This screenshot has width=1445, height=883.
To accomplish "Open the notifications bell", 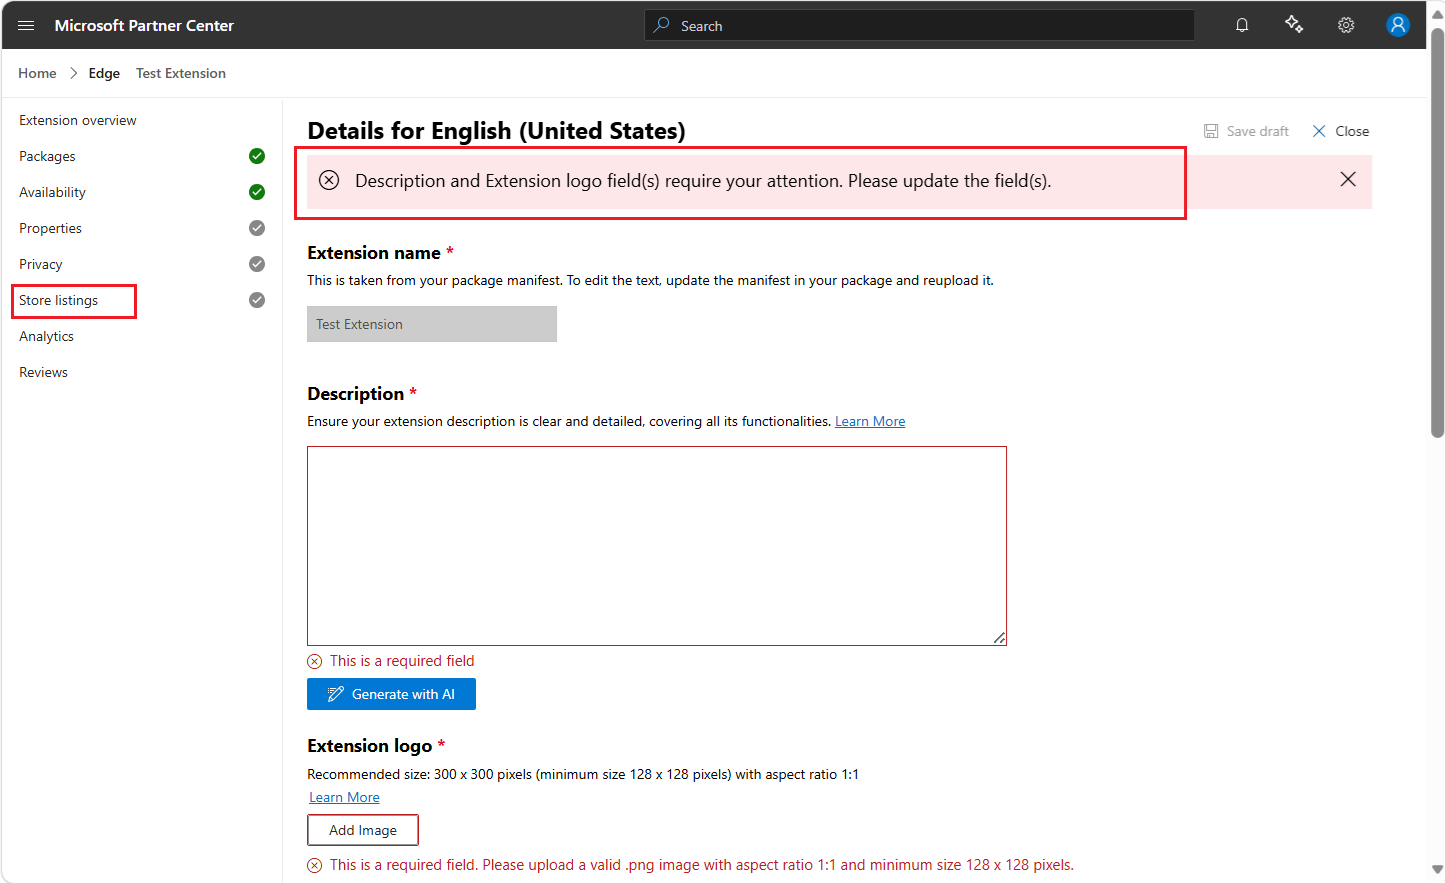I will point(1242,25).
